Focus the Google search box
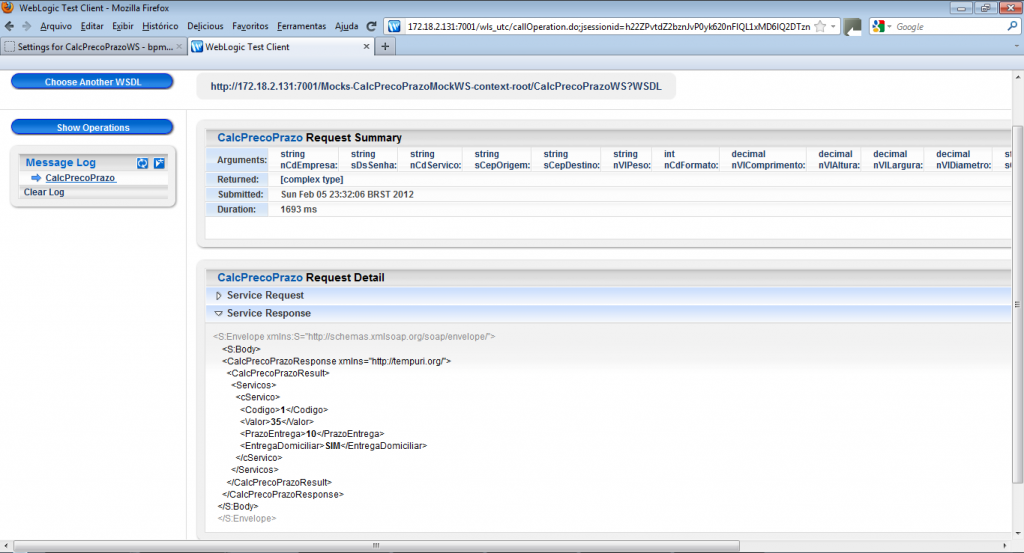Screen dimensions: 1024x553 pyautogui.click(x=950, y=27)
